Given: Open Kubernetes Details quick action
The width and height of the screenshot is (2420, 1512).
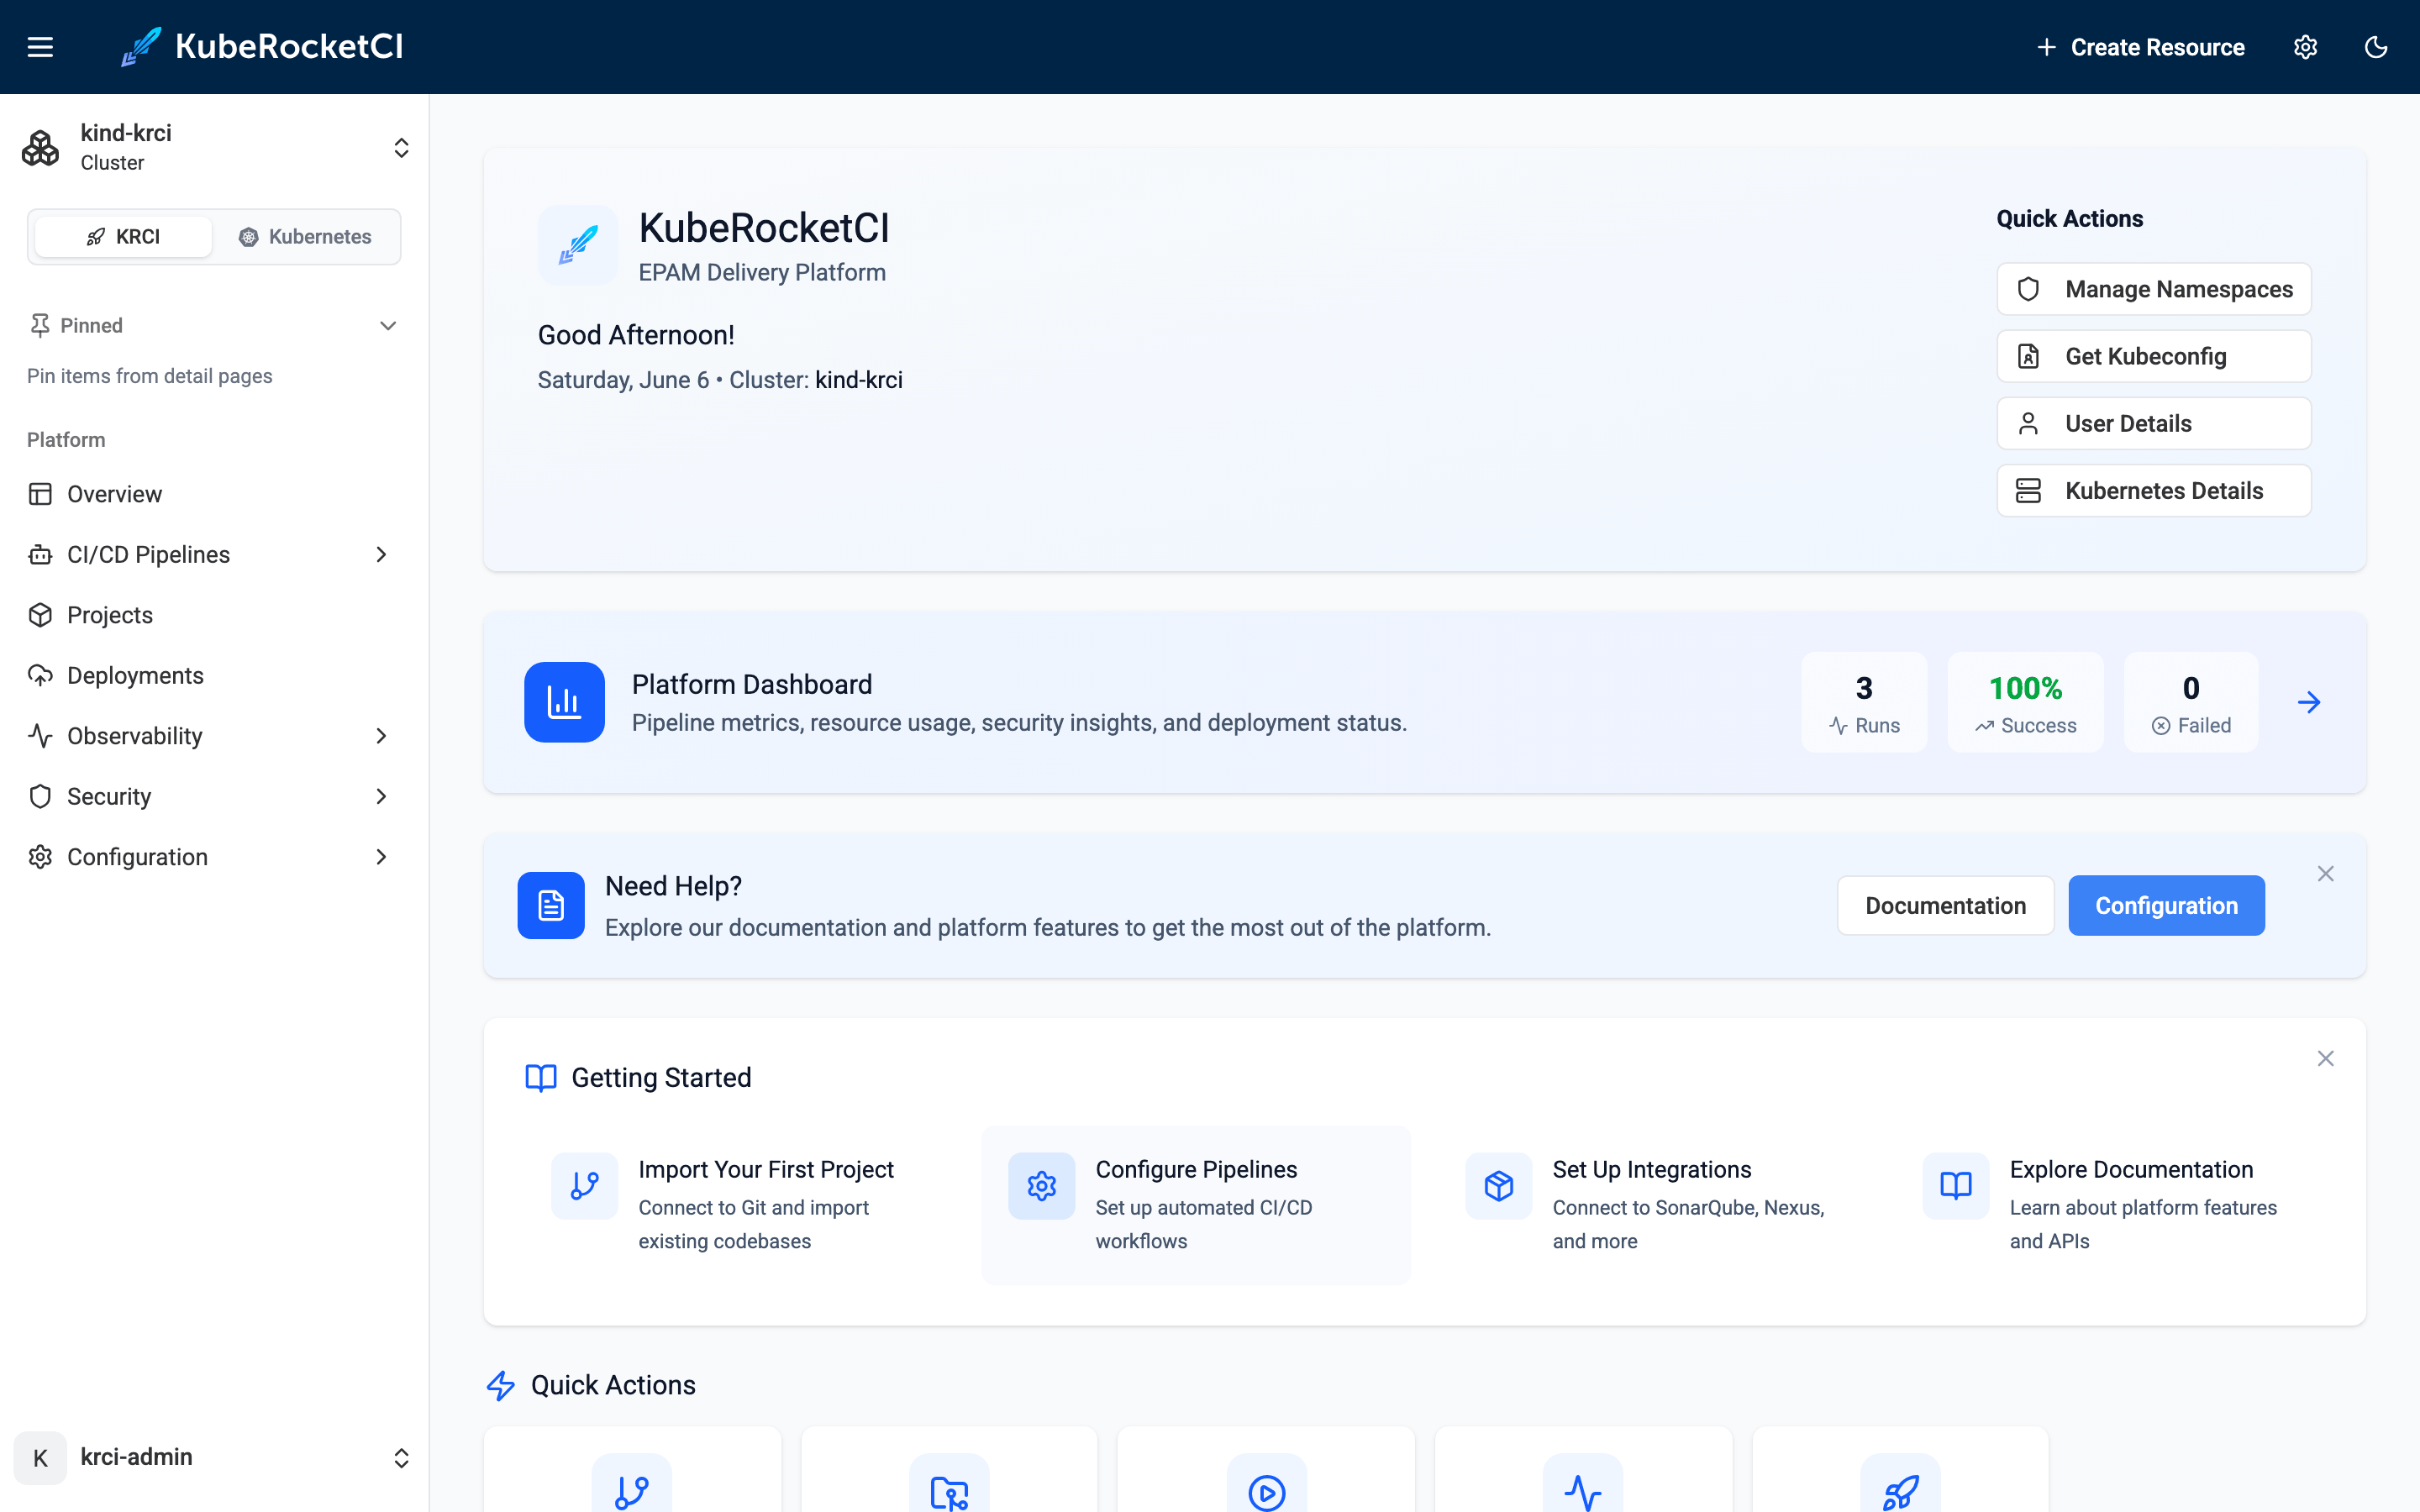Looking at the screenshot, I should pyautogui.click(x=2154, y=491).
